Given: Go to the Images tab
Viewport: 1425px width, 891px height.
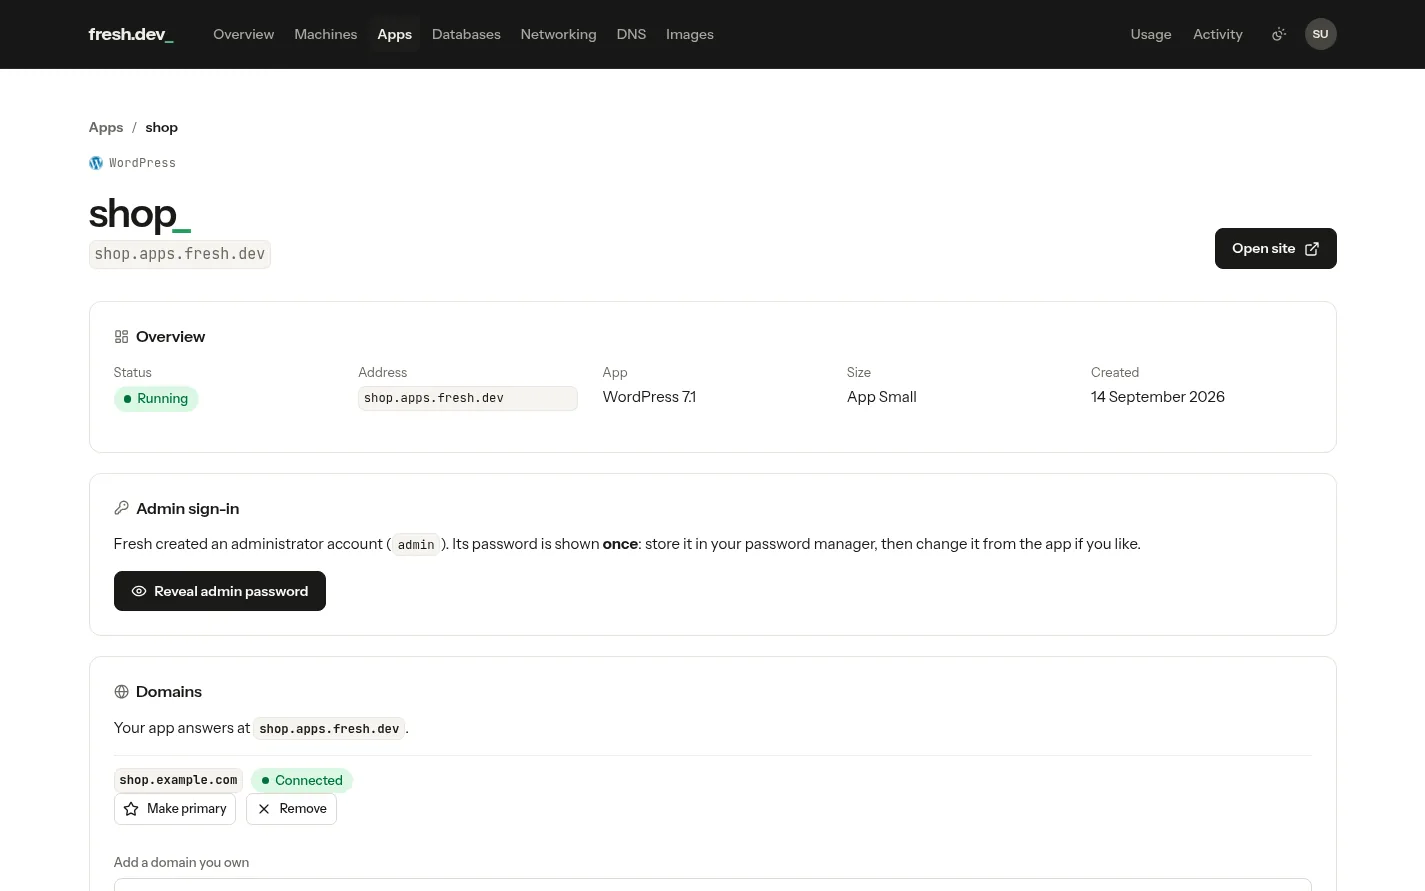Looking at the screenshot, I should pyautogui.click(x=690, y=34).
